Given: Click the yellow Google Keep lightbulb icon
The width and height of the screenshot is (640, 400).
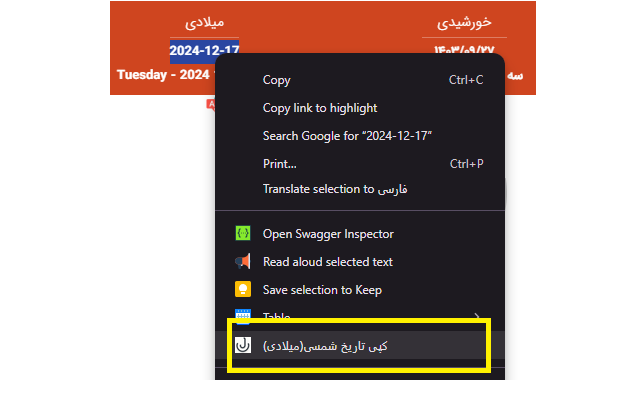Looking at the screenshot, I should pyautogui.click(x=243, y=289).
